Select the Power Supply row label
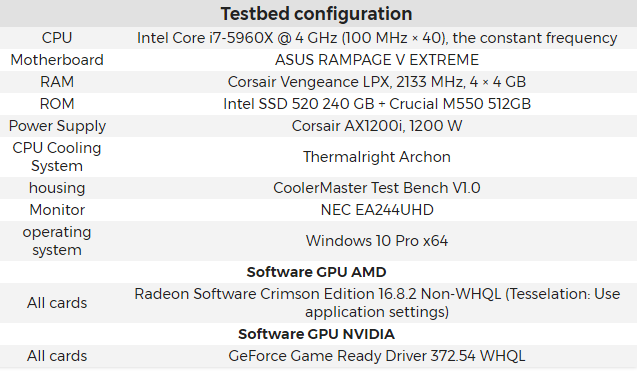The image size is (637, 371). [x=57, y=126]
